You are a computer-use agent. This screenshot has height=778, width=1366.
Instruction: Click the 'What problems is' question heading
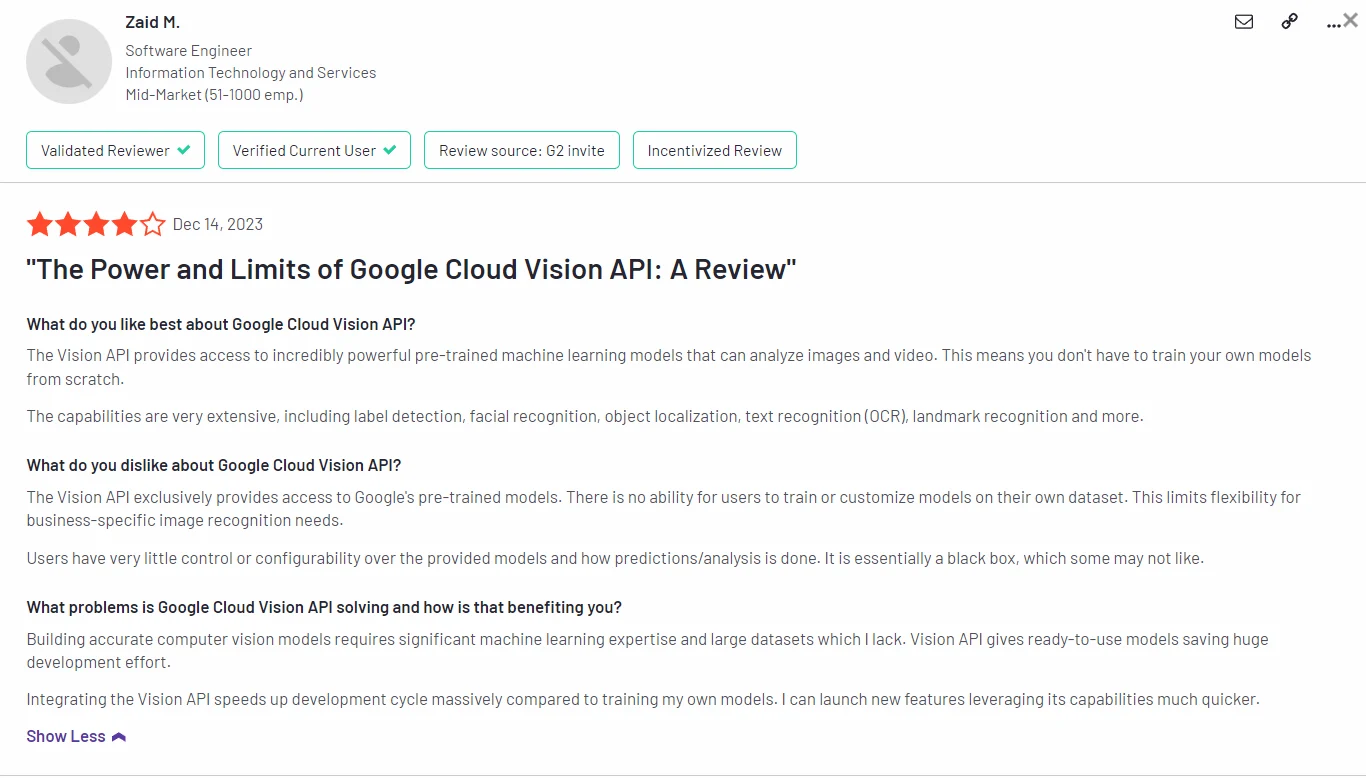click(324, 607)
